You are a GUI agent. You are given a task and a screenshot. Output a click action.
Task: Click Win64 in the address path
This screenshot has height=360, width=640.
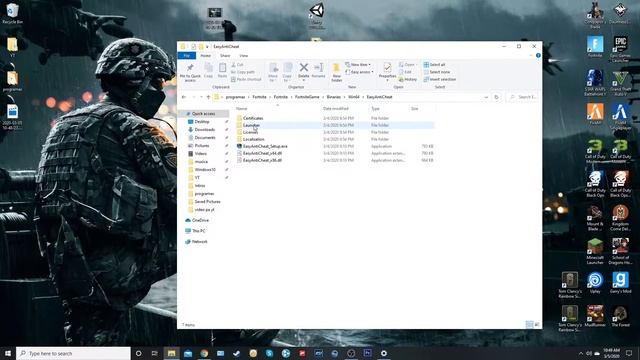click(353, 97)
